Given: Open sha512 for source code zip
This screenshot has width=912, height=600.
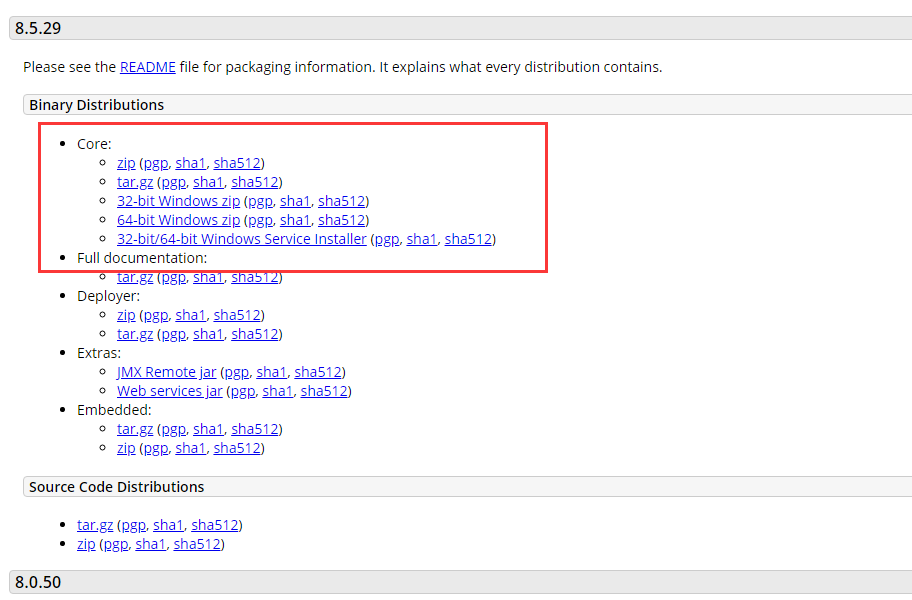Looking at the screenshot, I should click(x=197, y=544).
